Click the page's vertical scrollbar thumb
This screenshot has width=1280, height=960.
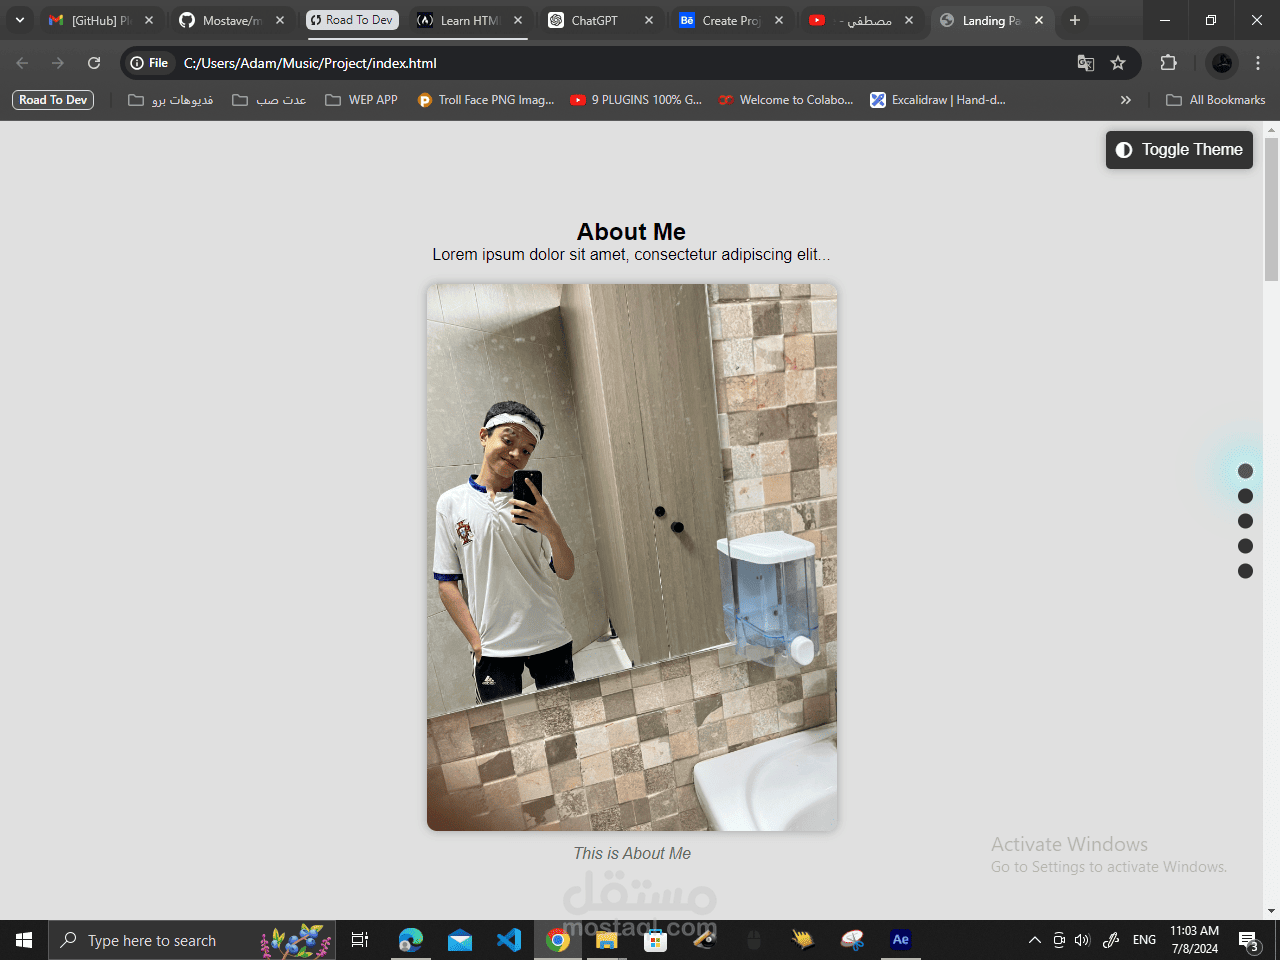pyautogui.click(x=1271, y=208)
